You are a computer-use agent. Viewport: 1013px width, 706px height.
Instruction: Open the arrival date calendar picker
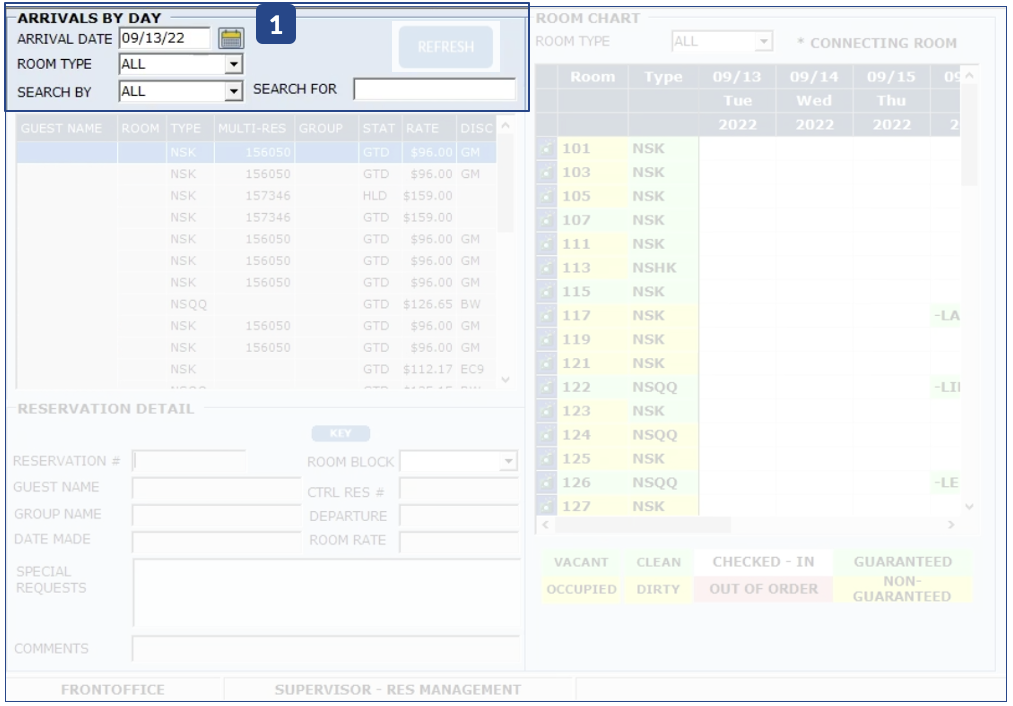pyautogui.click(x=231, y=39)
